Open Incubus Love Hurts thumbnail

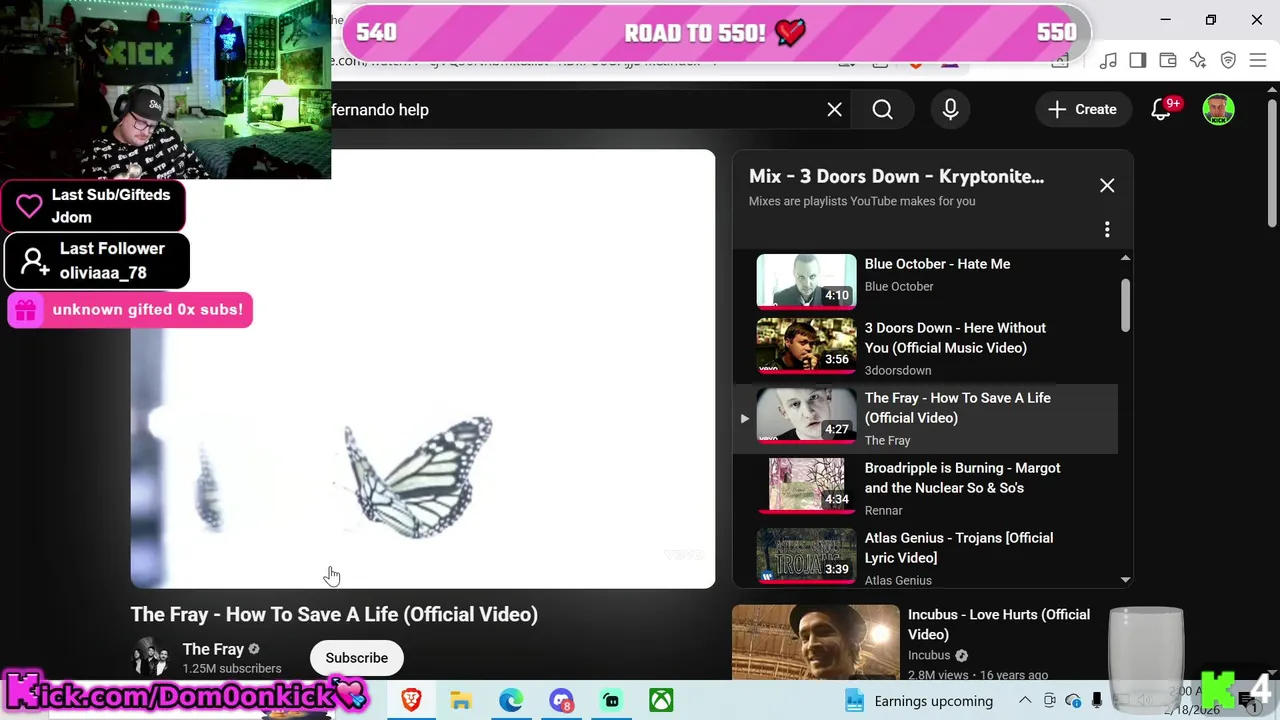click(816, 642)
